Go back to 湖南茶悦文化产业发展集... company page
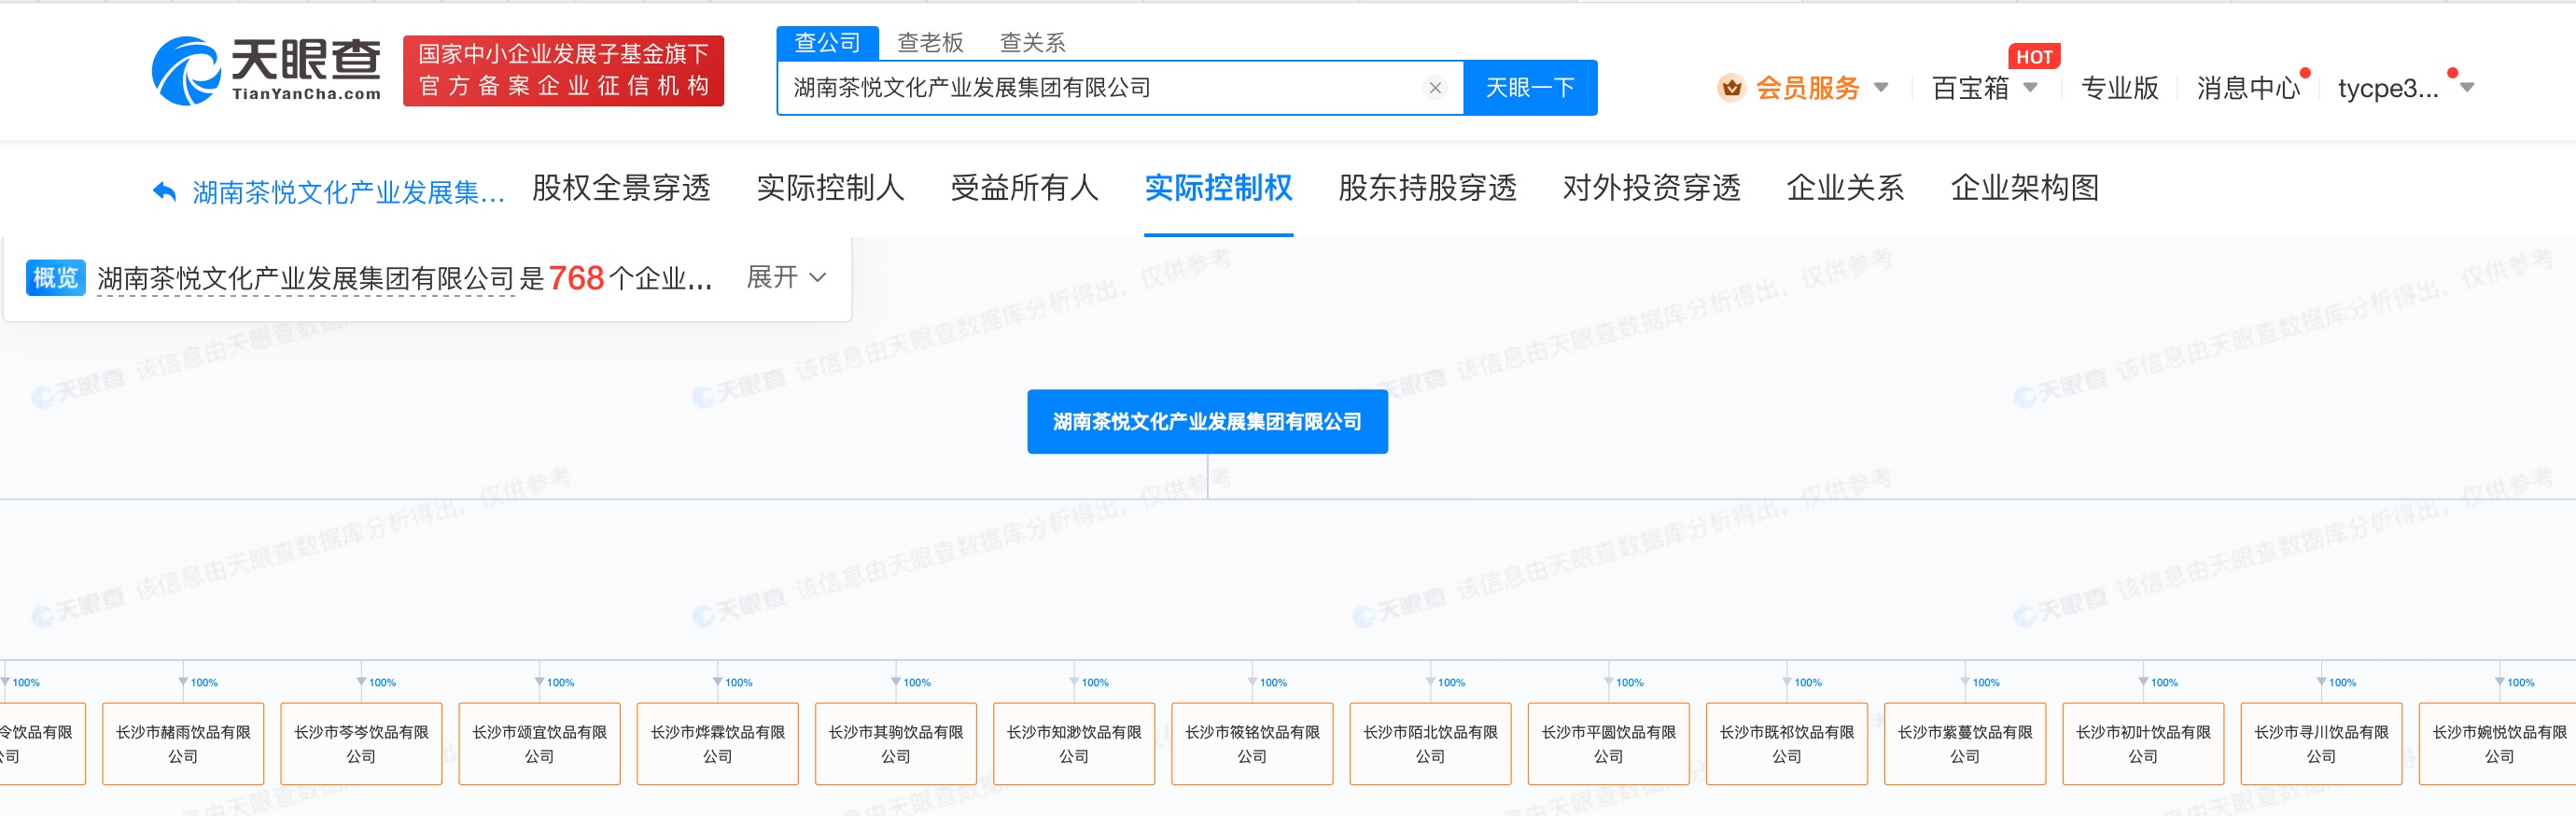The image size is (2576, 816). point(348,191)
